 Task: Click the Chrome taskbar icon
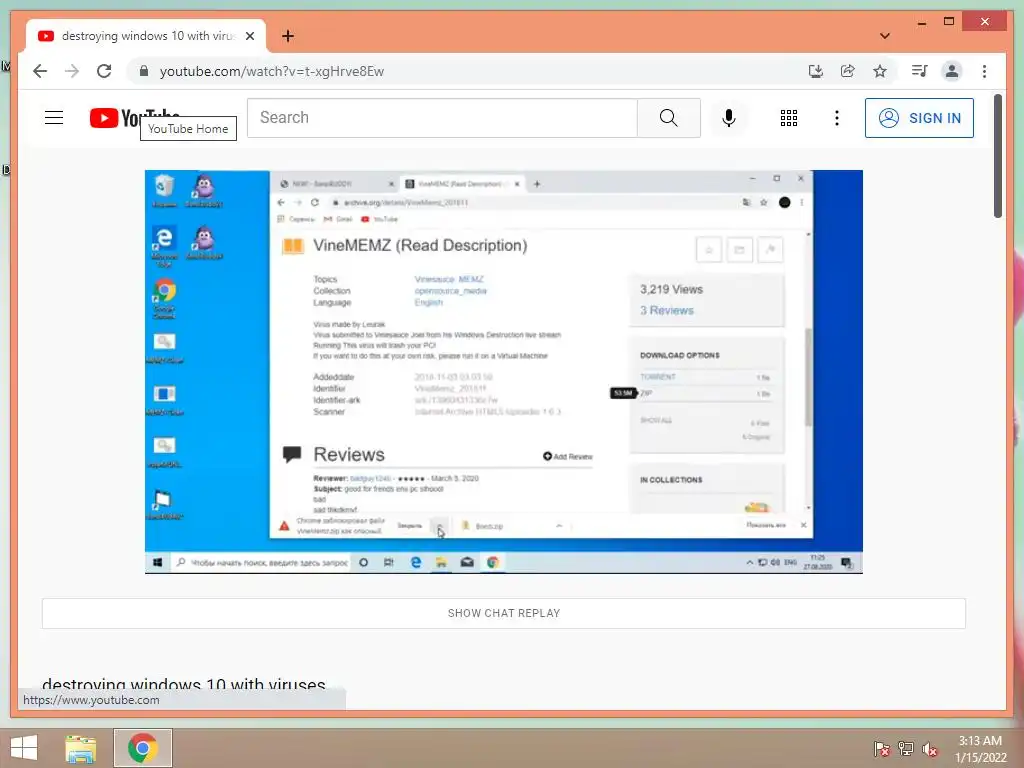[143, 748]
